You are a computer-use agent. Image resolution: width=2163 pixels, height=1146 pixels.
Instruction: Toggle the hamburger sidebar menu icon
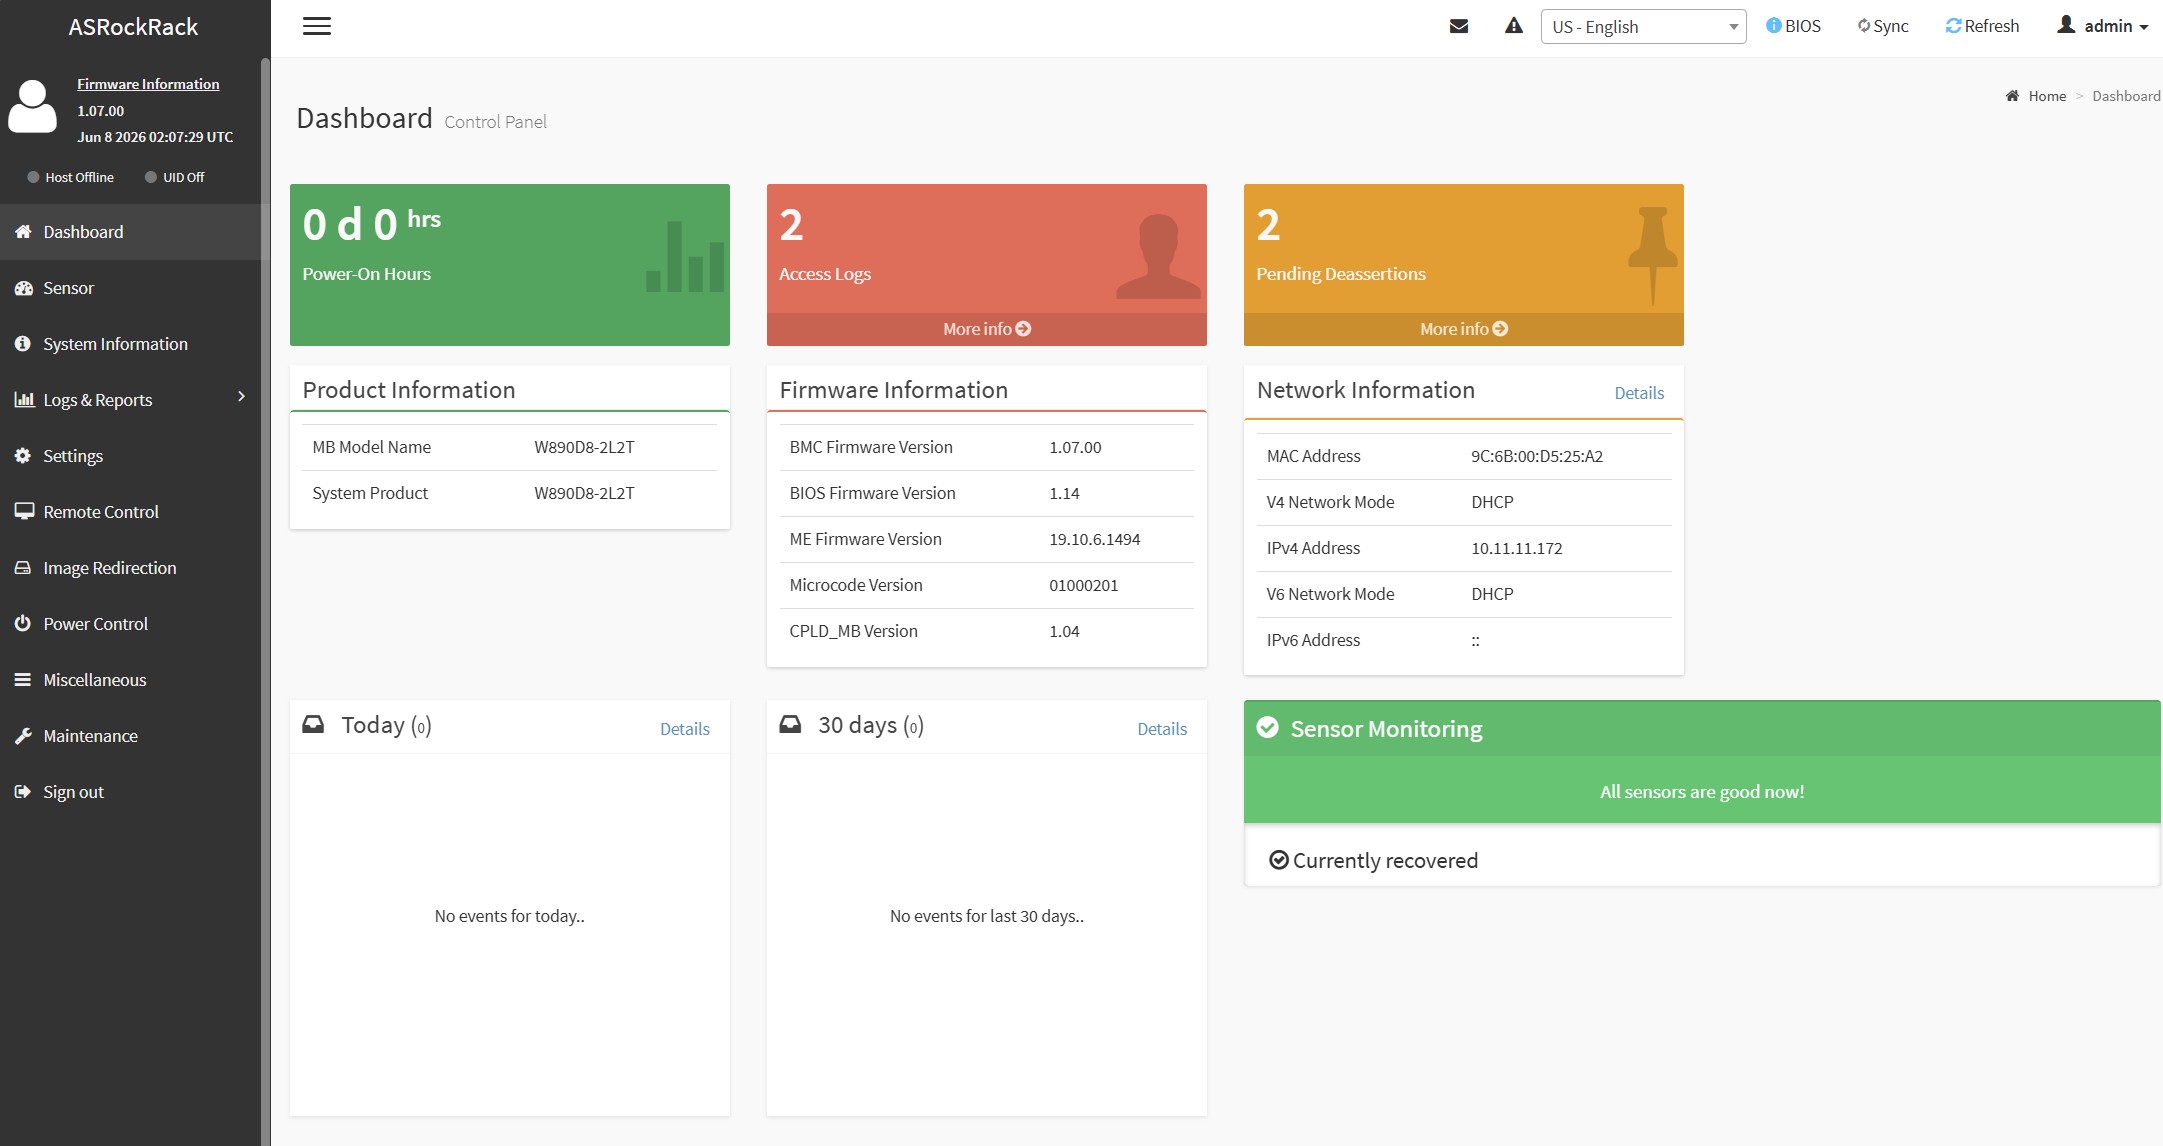[x=317, y=26]
